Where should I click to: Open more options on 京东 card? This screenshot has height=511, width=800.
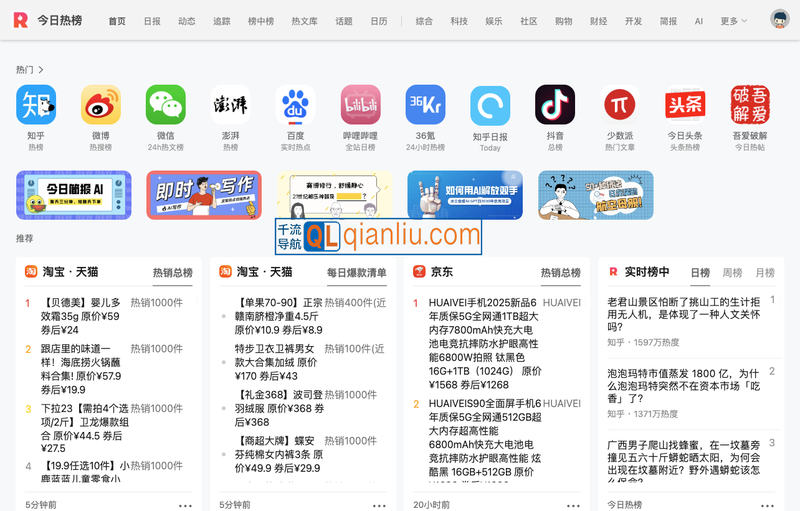(573, 505)
